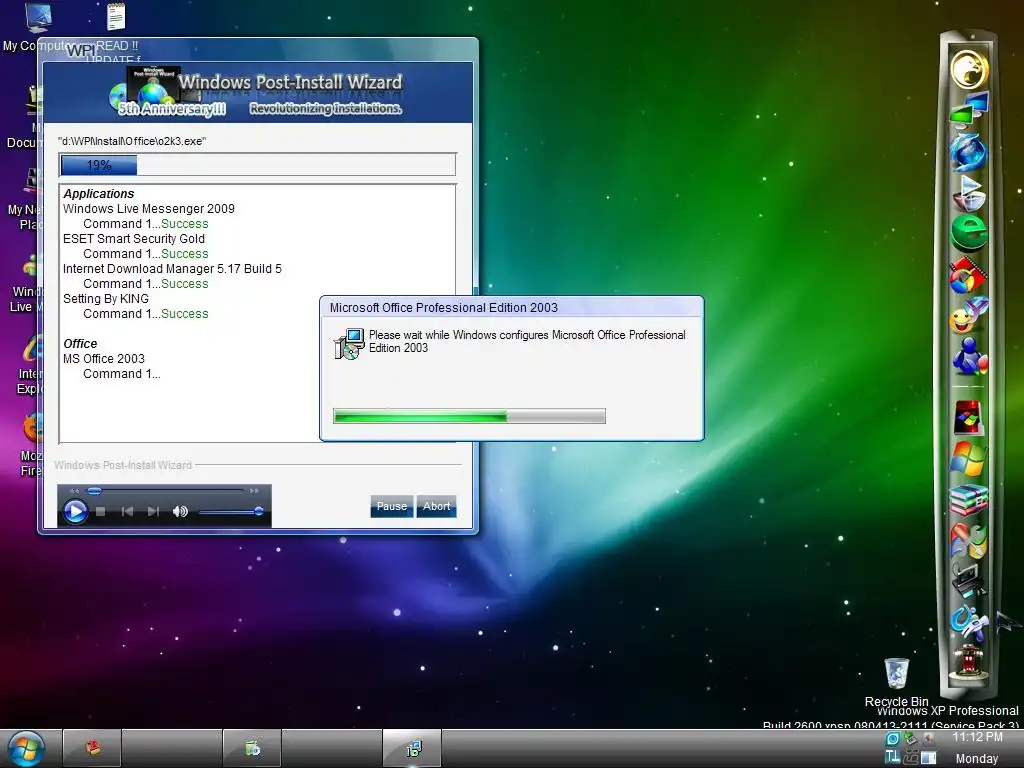This screenshot has height=768, width=1024.
Task: Click the 'Office' heading in install log
Action: (x=80, y=344)
